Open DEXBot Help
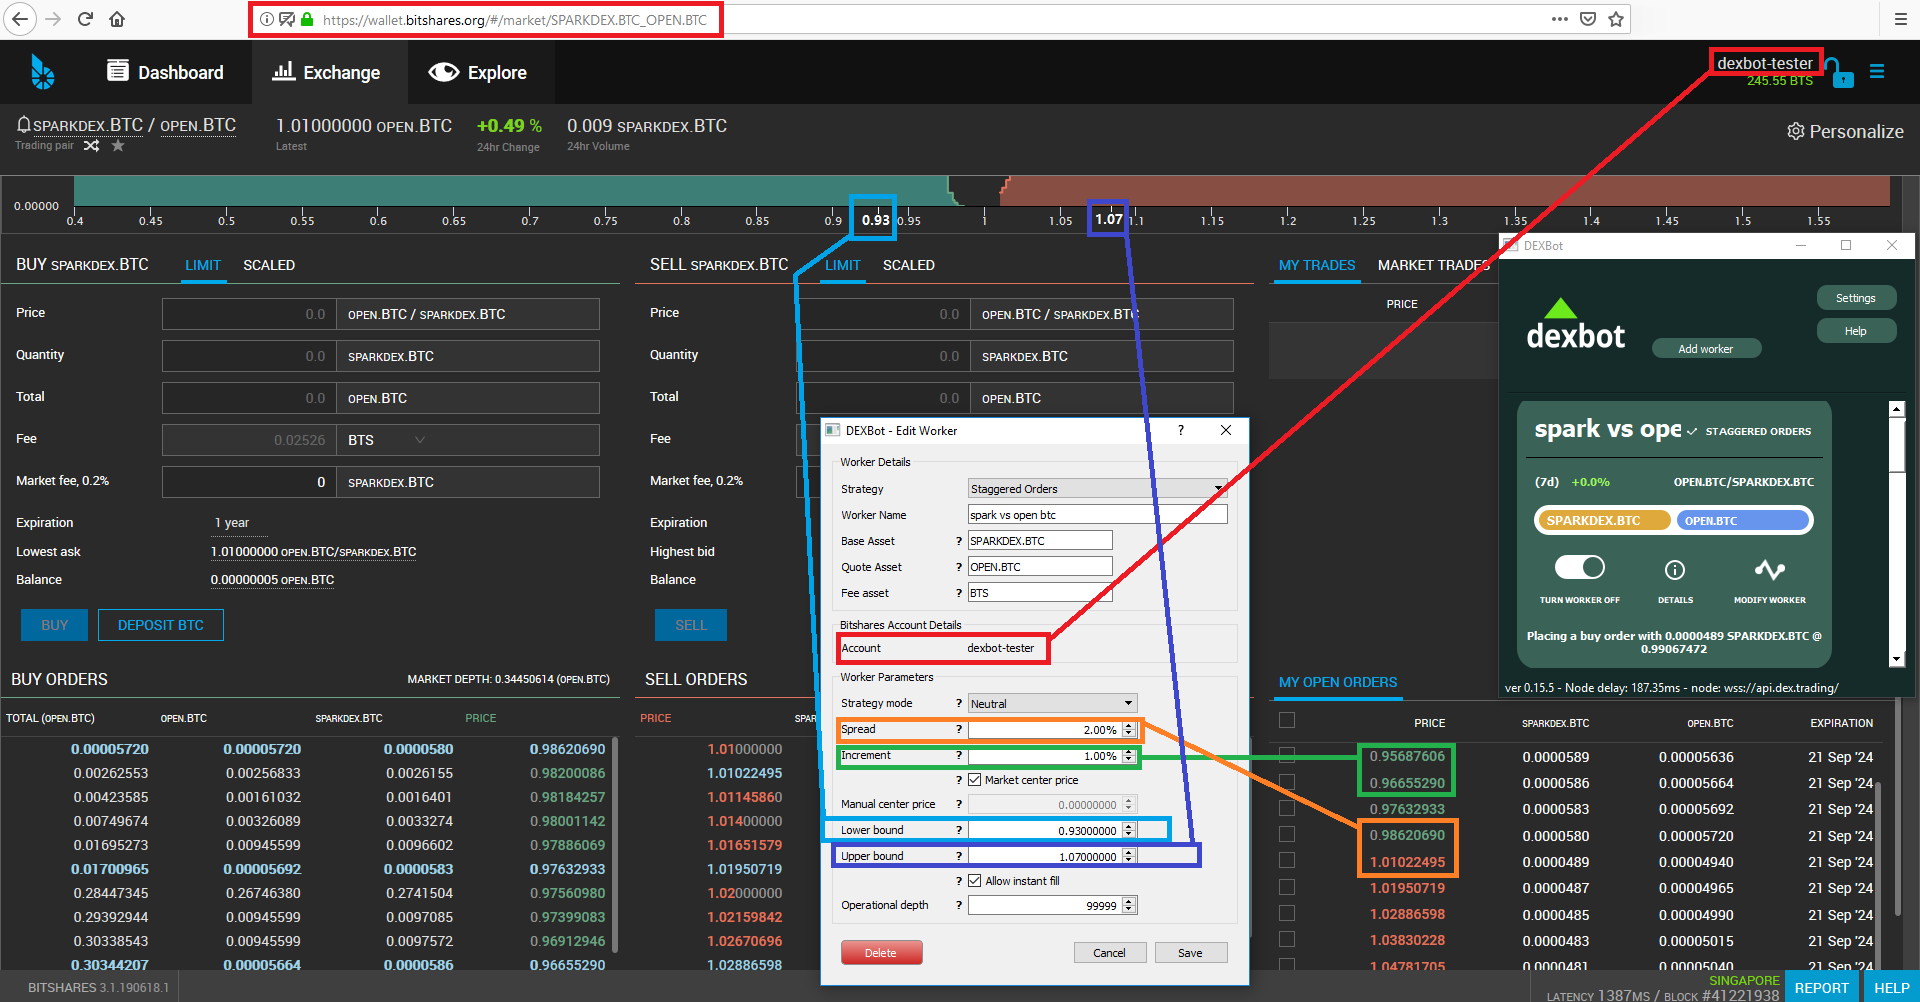The image size is (1920, 1002). coord(1856,331)
